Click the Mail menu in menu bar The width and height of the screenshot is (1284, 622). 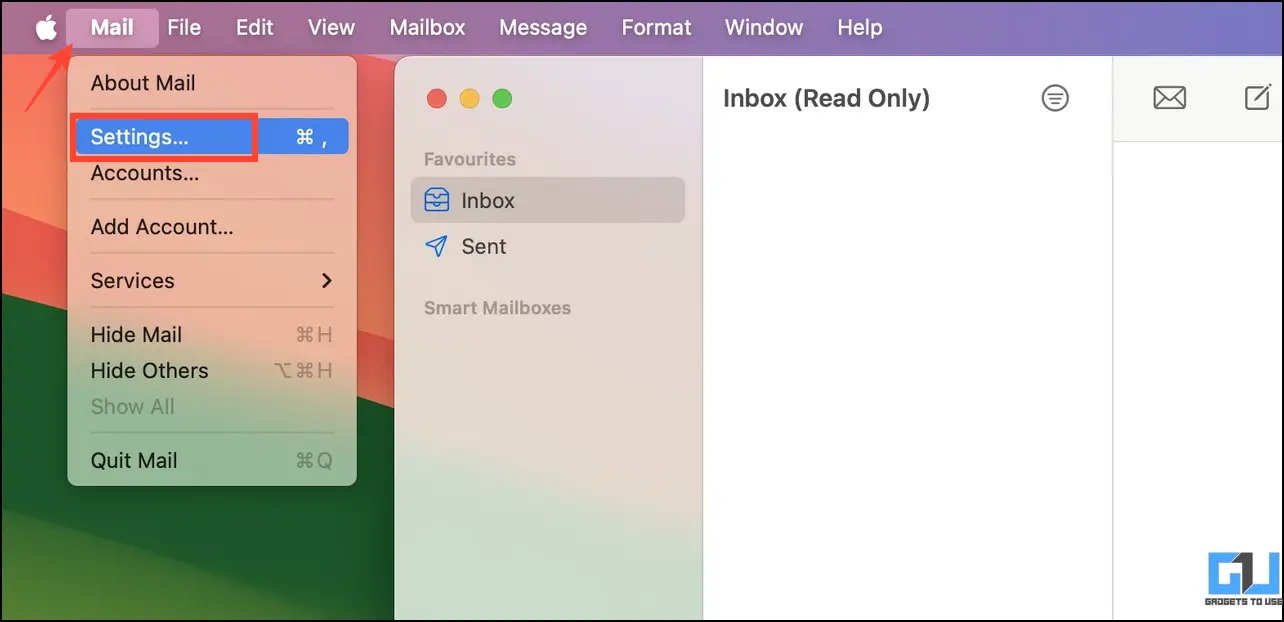(x=112, y=28)
